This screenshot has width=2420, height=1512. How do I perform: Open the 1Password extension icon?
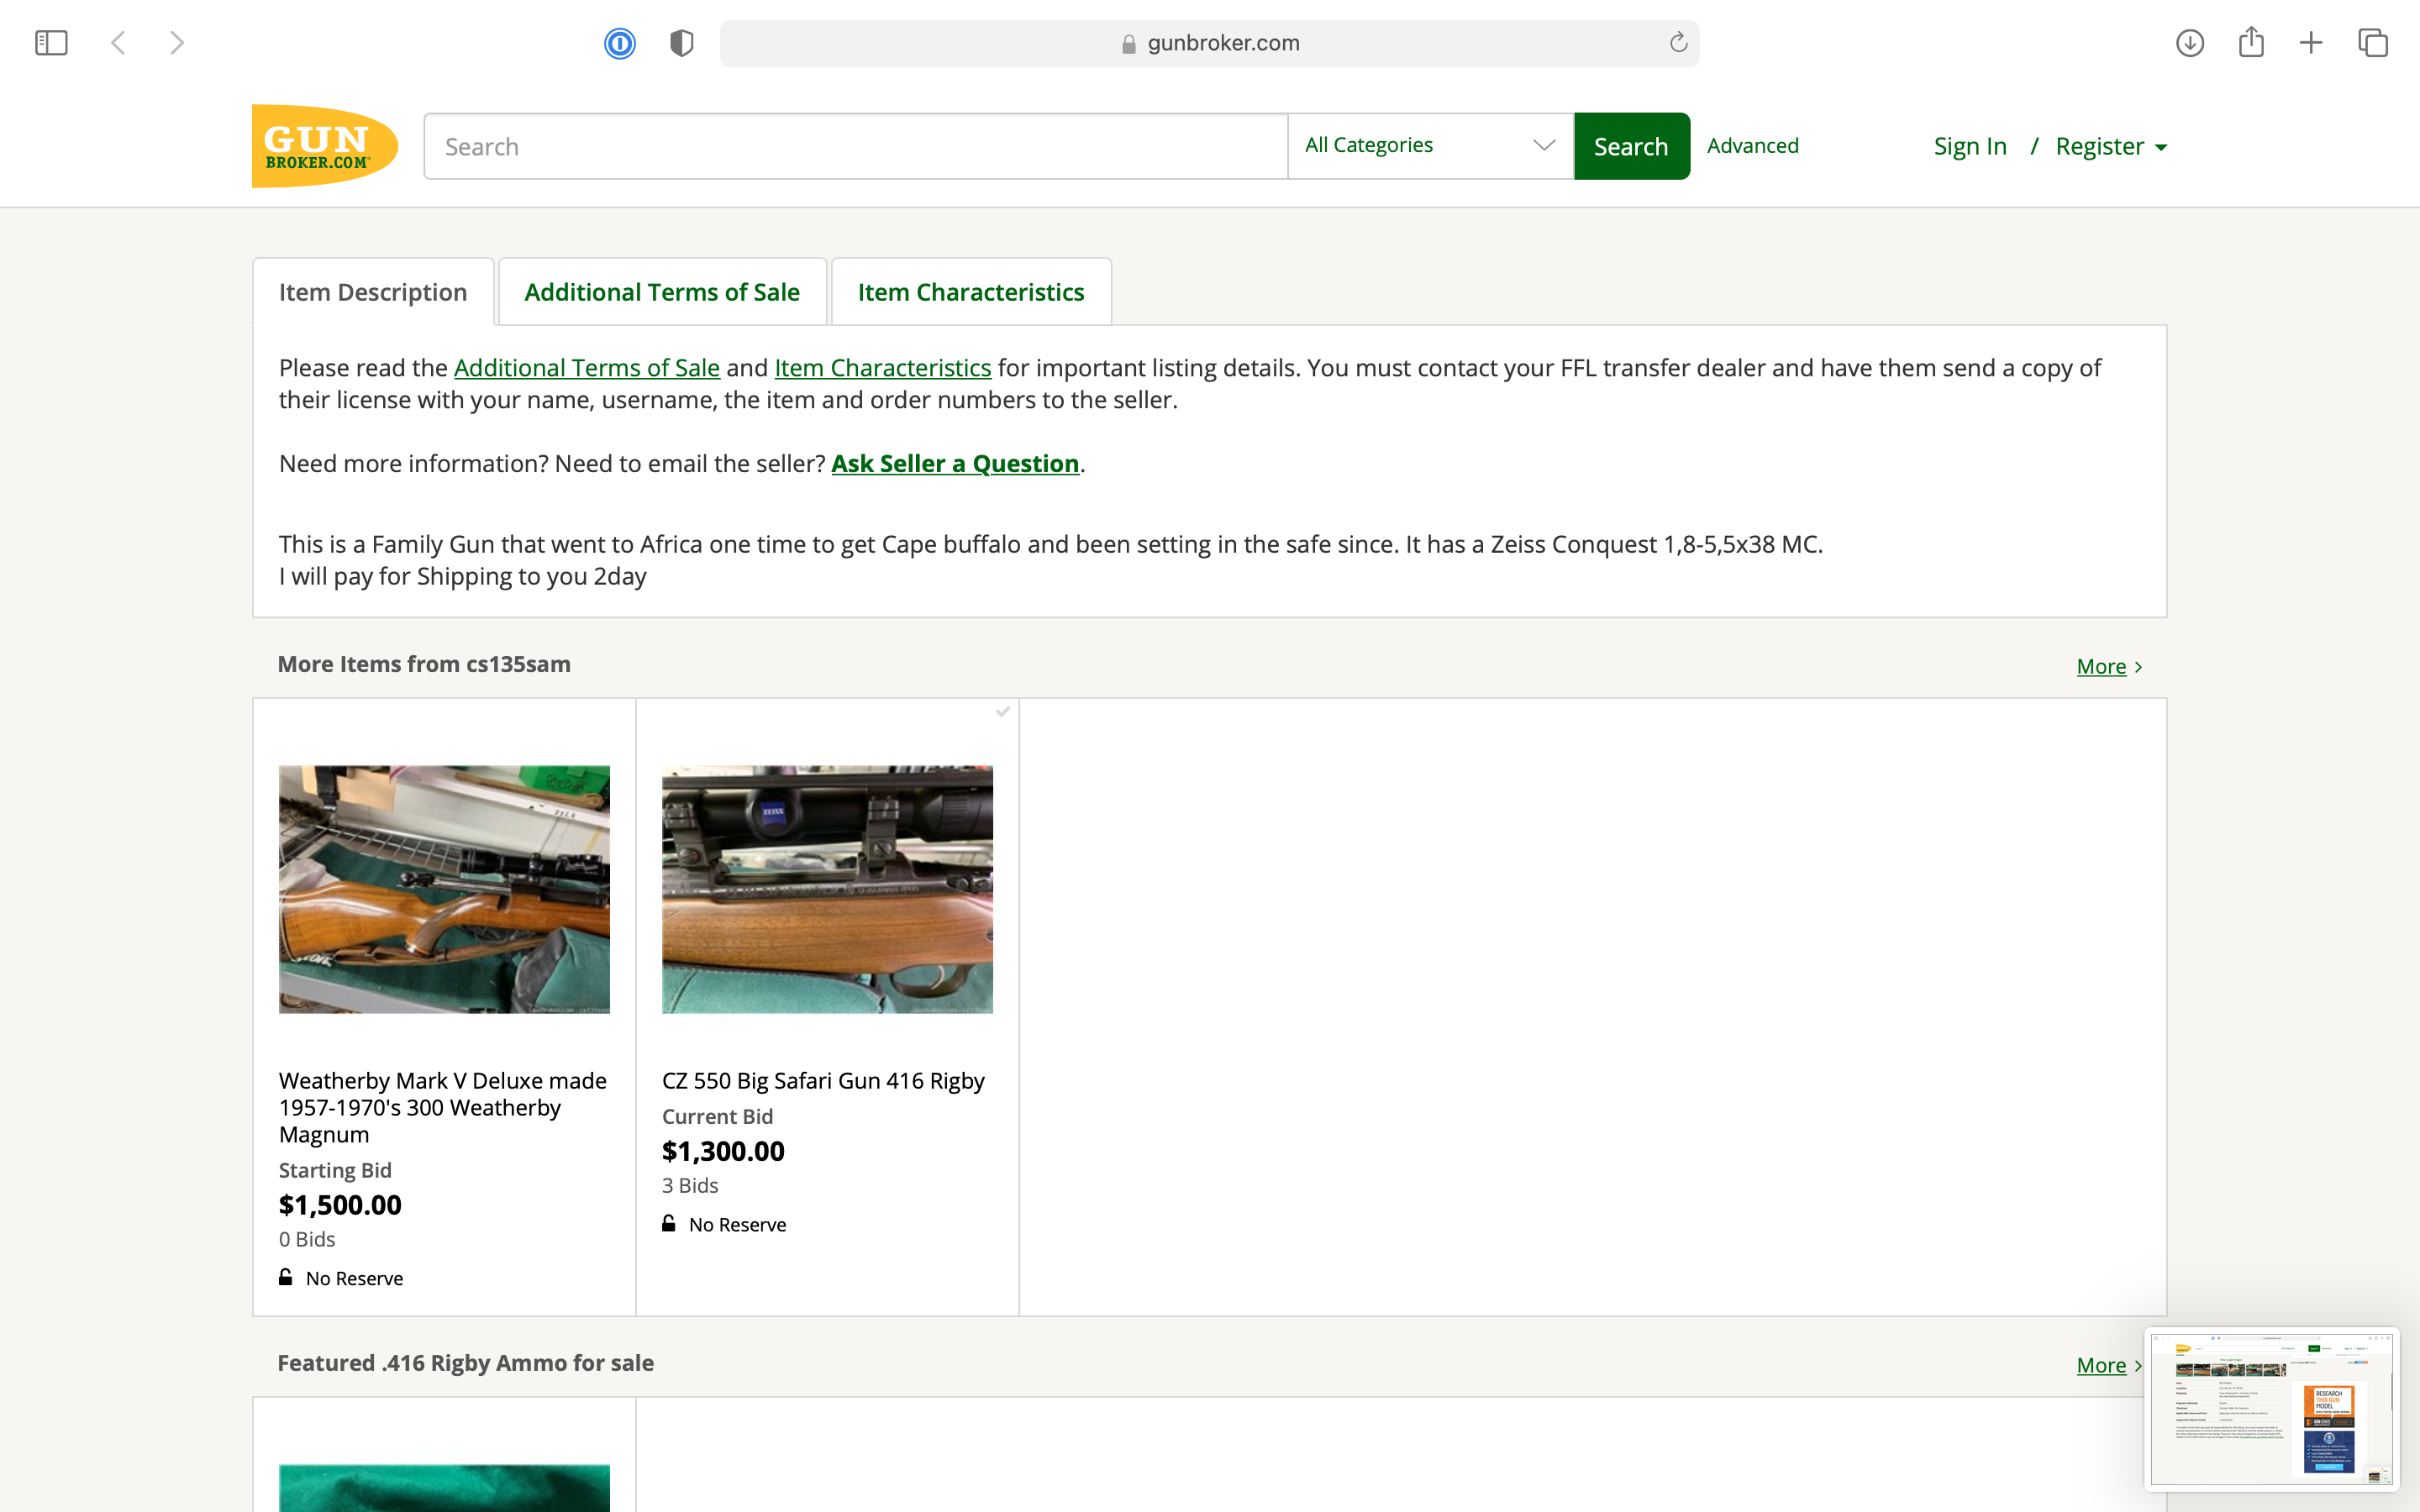tap(620, 43)
